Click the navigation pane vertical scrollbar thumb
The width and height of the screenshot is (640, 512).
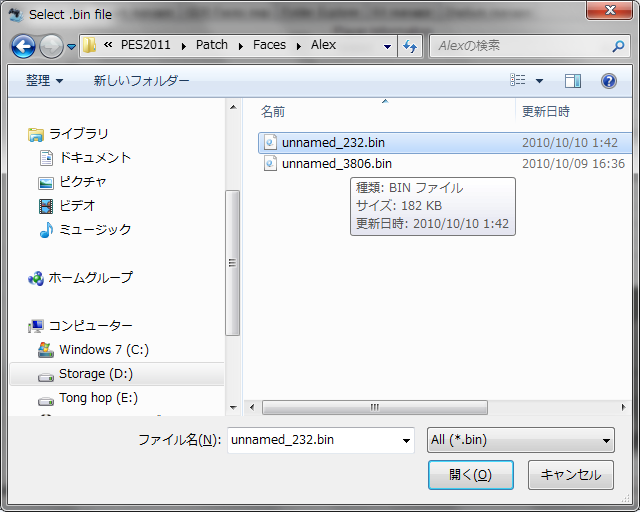233,263
